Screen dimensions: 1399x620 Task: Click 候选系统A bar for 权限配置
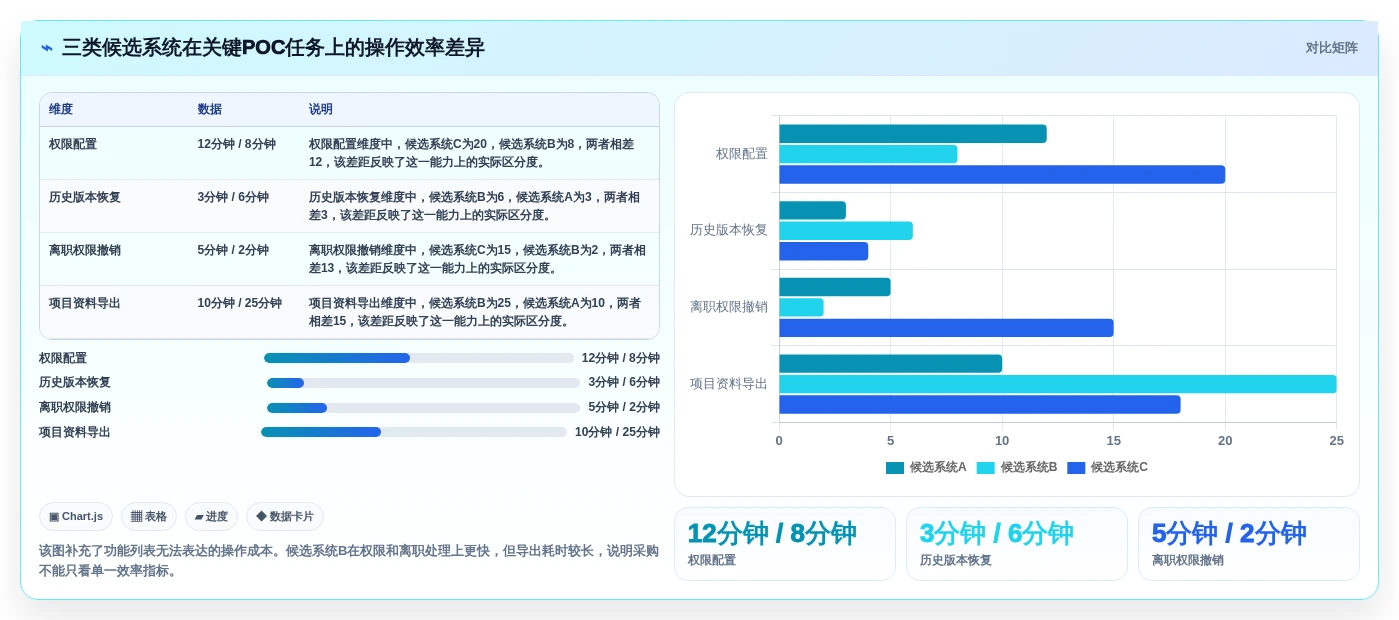point(913,134)
